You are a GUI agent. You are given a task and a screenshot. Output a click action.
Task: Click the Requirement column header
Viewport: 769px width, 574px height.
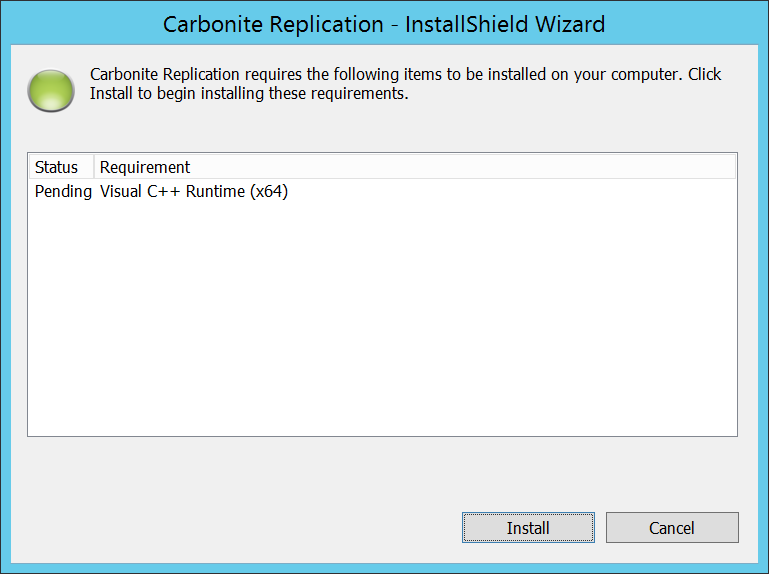145,167
